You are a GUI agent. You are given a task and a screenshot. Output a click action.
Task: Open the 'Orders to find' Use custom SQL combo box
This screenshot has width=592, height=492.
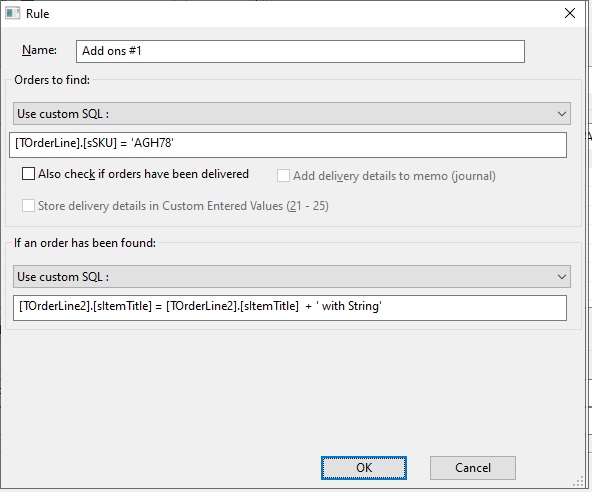[x=291, y=113]
